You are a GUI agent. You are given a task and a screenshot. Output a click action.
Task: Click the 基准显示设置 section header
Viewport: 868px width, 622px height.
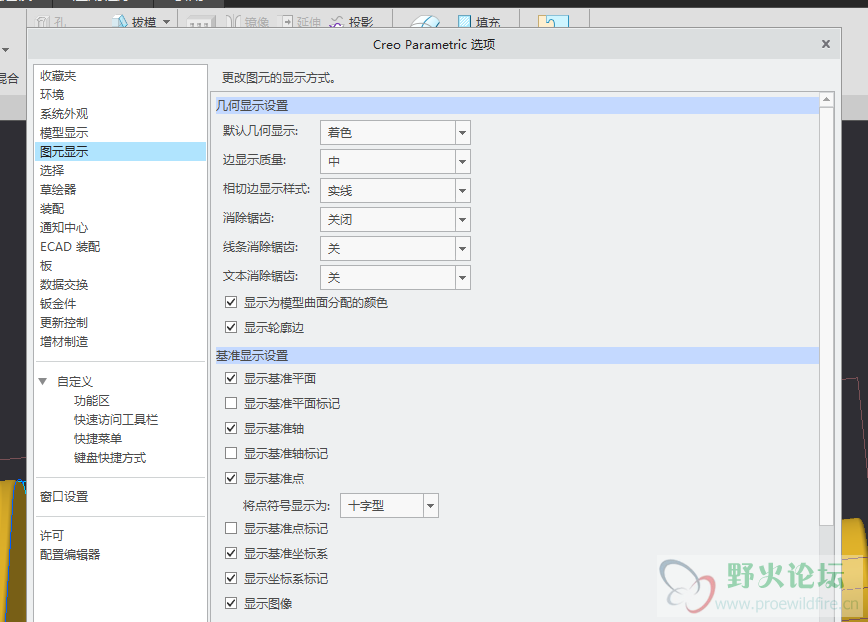pos(517,355)
